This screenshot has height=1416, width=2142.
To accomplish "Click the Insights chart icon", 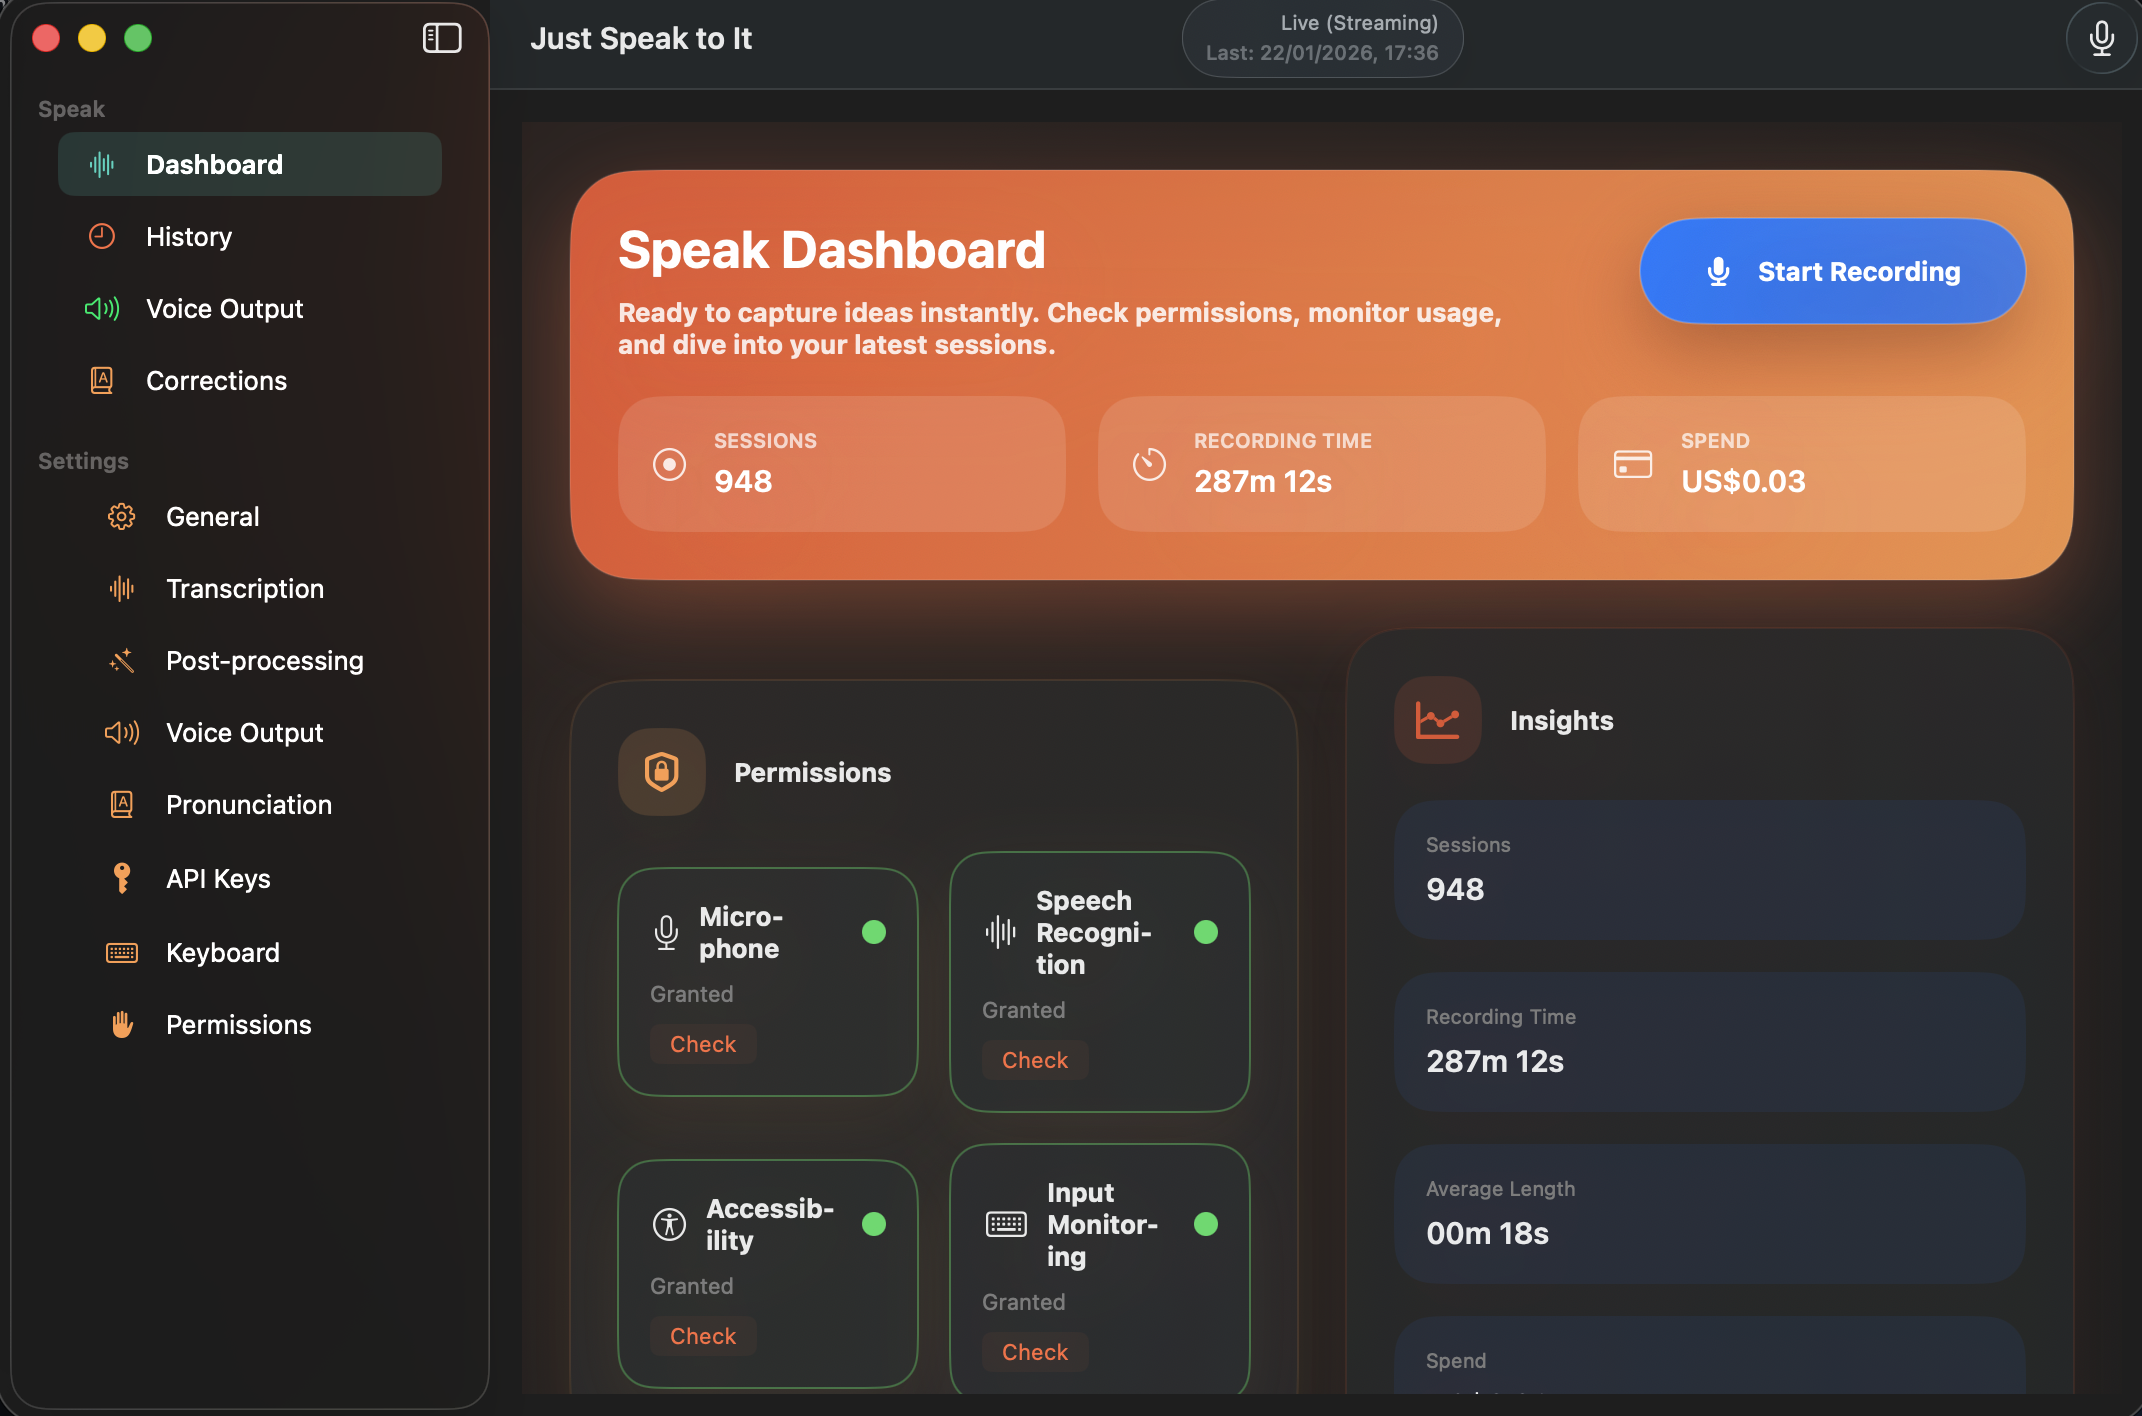I will (1437, 719).
